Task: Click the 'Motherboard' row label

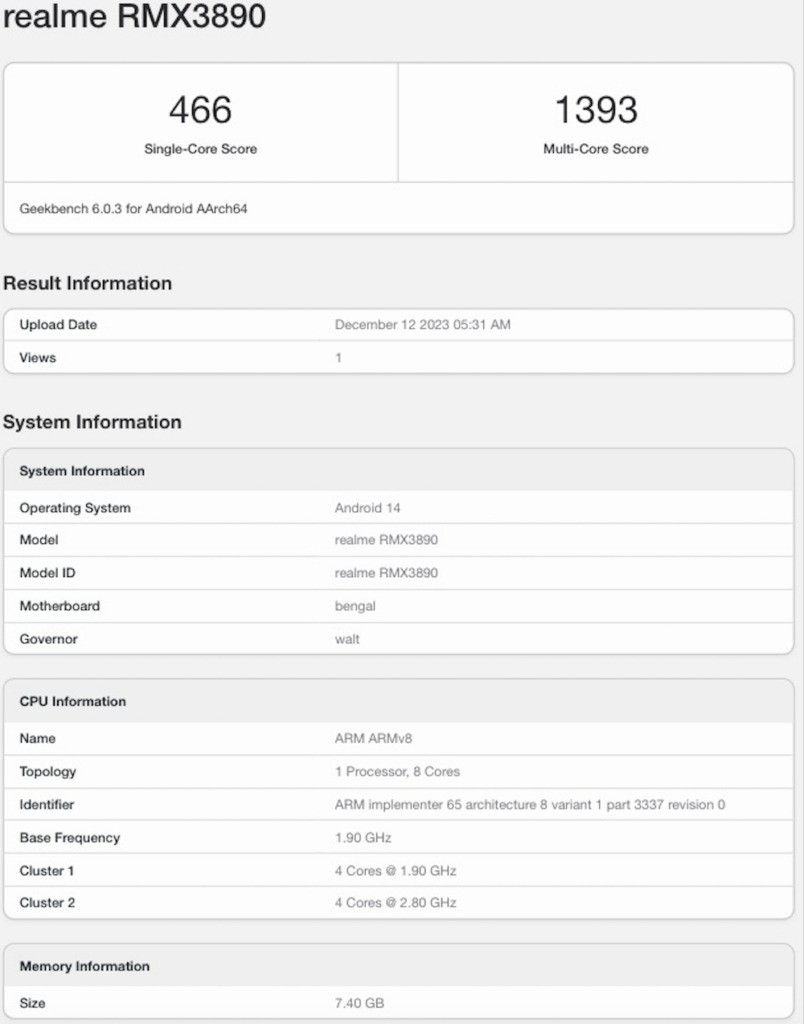Action: click(60, 606)
